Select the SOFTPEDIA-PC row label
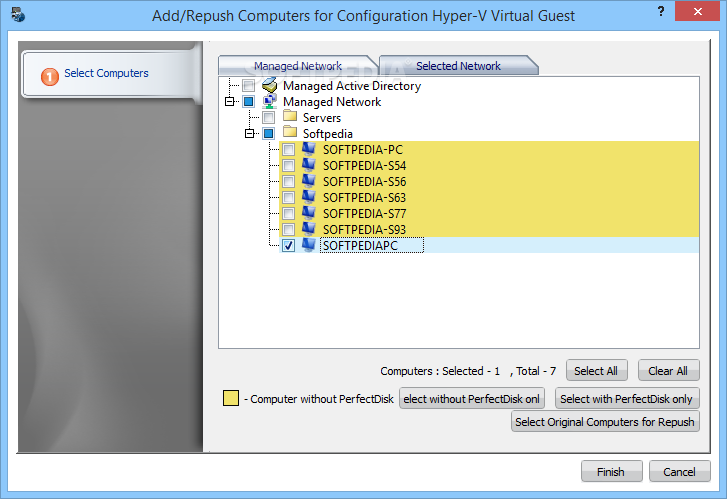Image resolution: width=727 pixels, height=499 pixels. pos(363,150)
